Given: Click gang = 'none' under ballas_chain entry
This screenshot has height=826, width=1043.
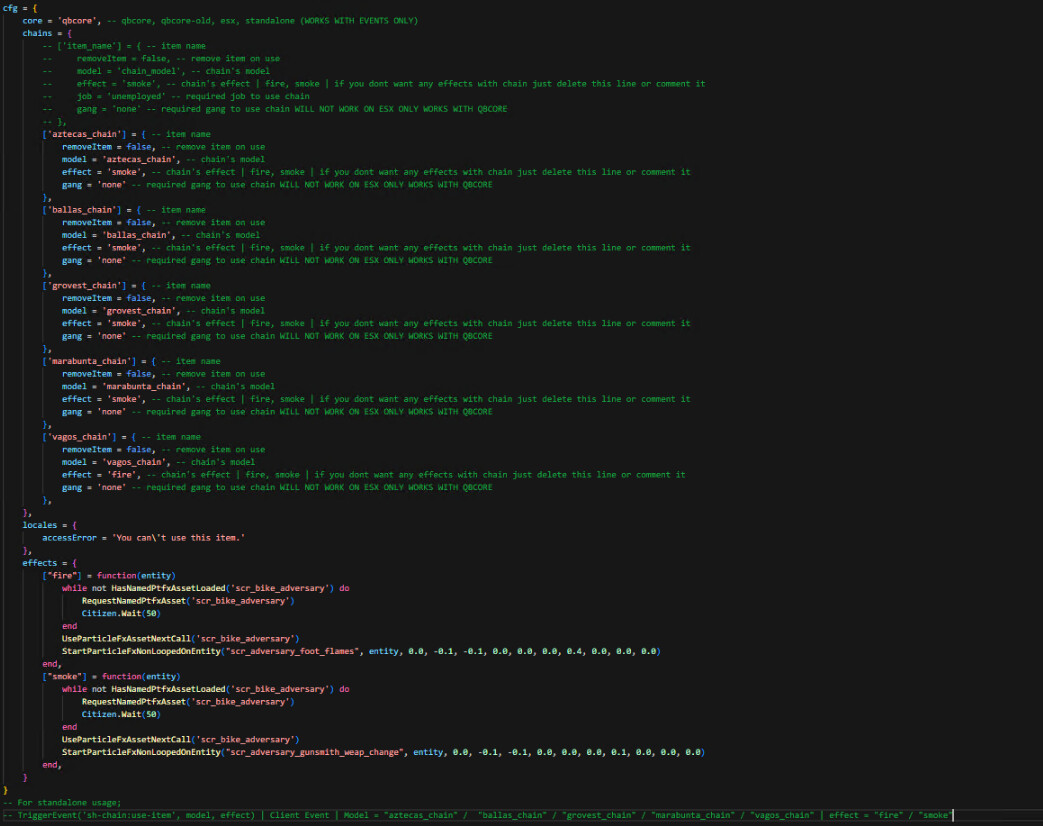Looking at the screenshot, I should point(94,261).
